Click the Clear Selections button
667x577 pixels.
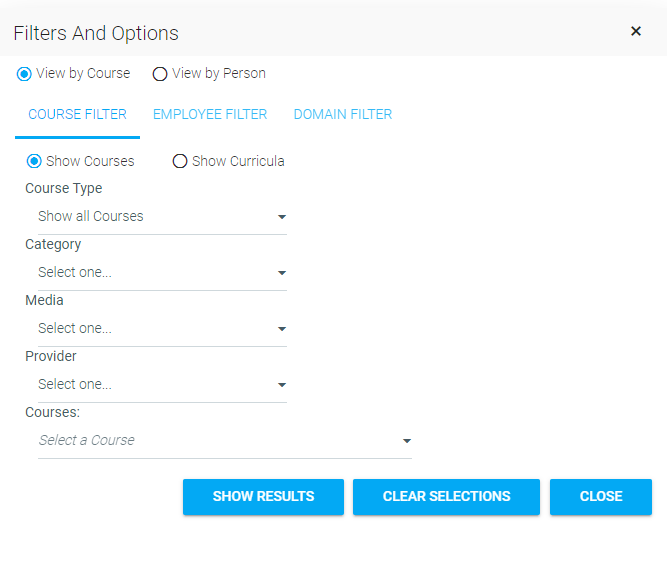click(446, 497)
